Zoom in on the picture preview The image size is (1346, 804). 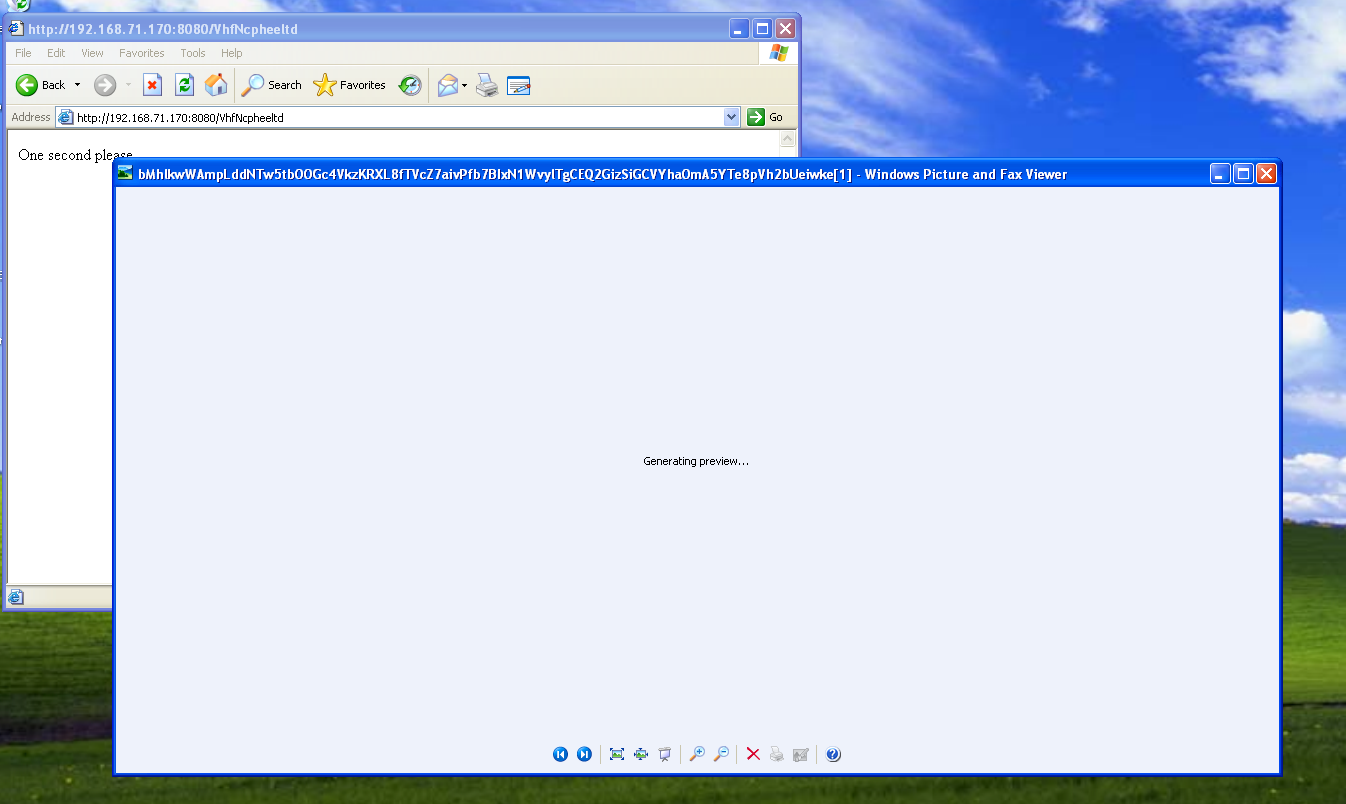(x=697, y=754)
